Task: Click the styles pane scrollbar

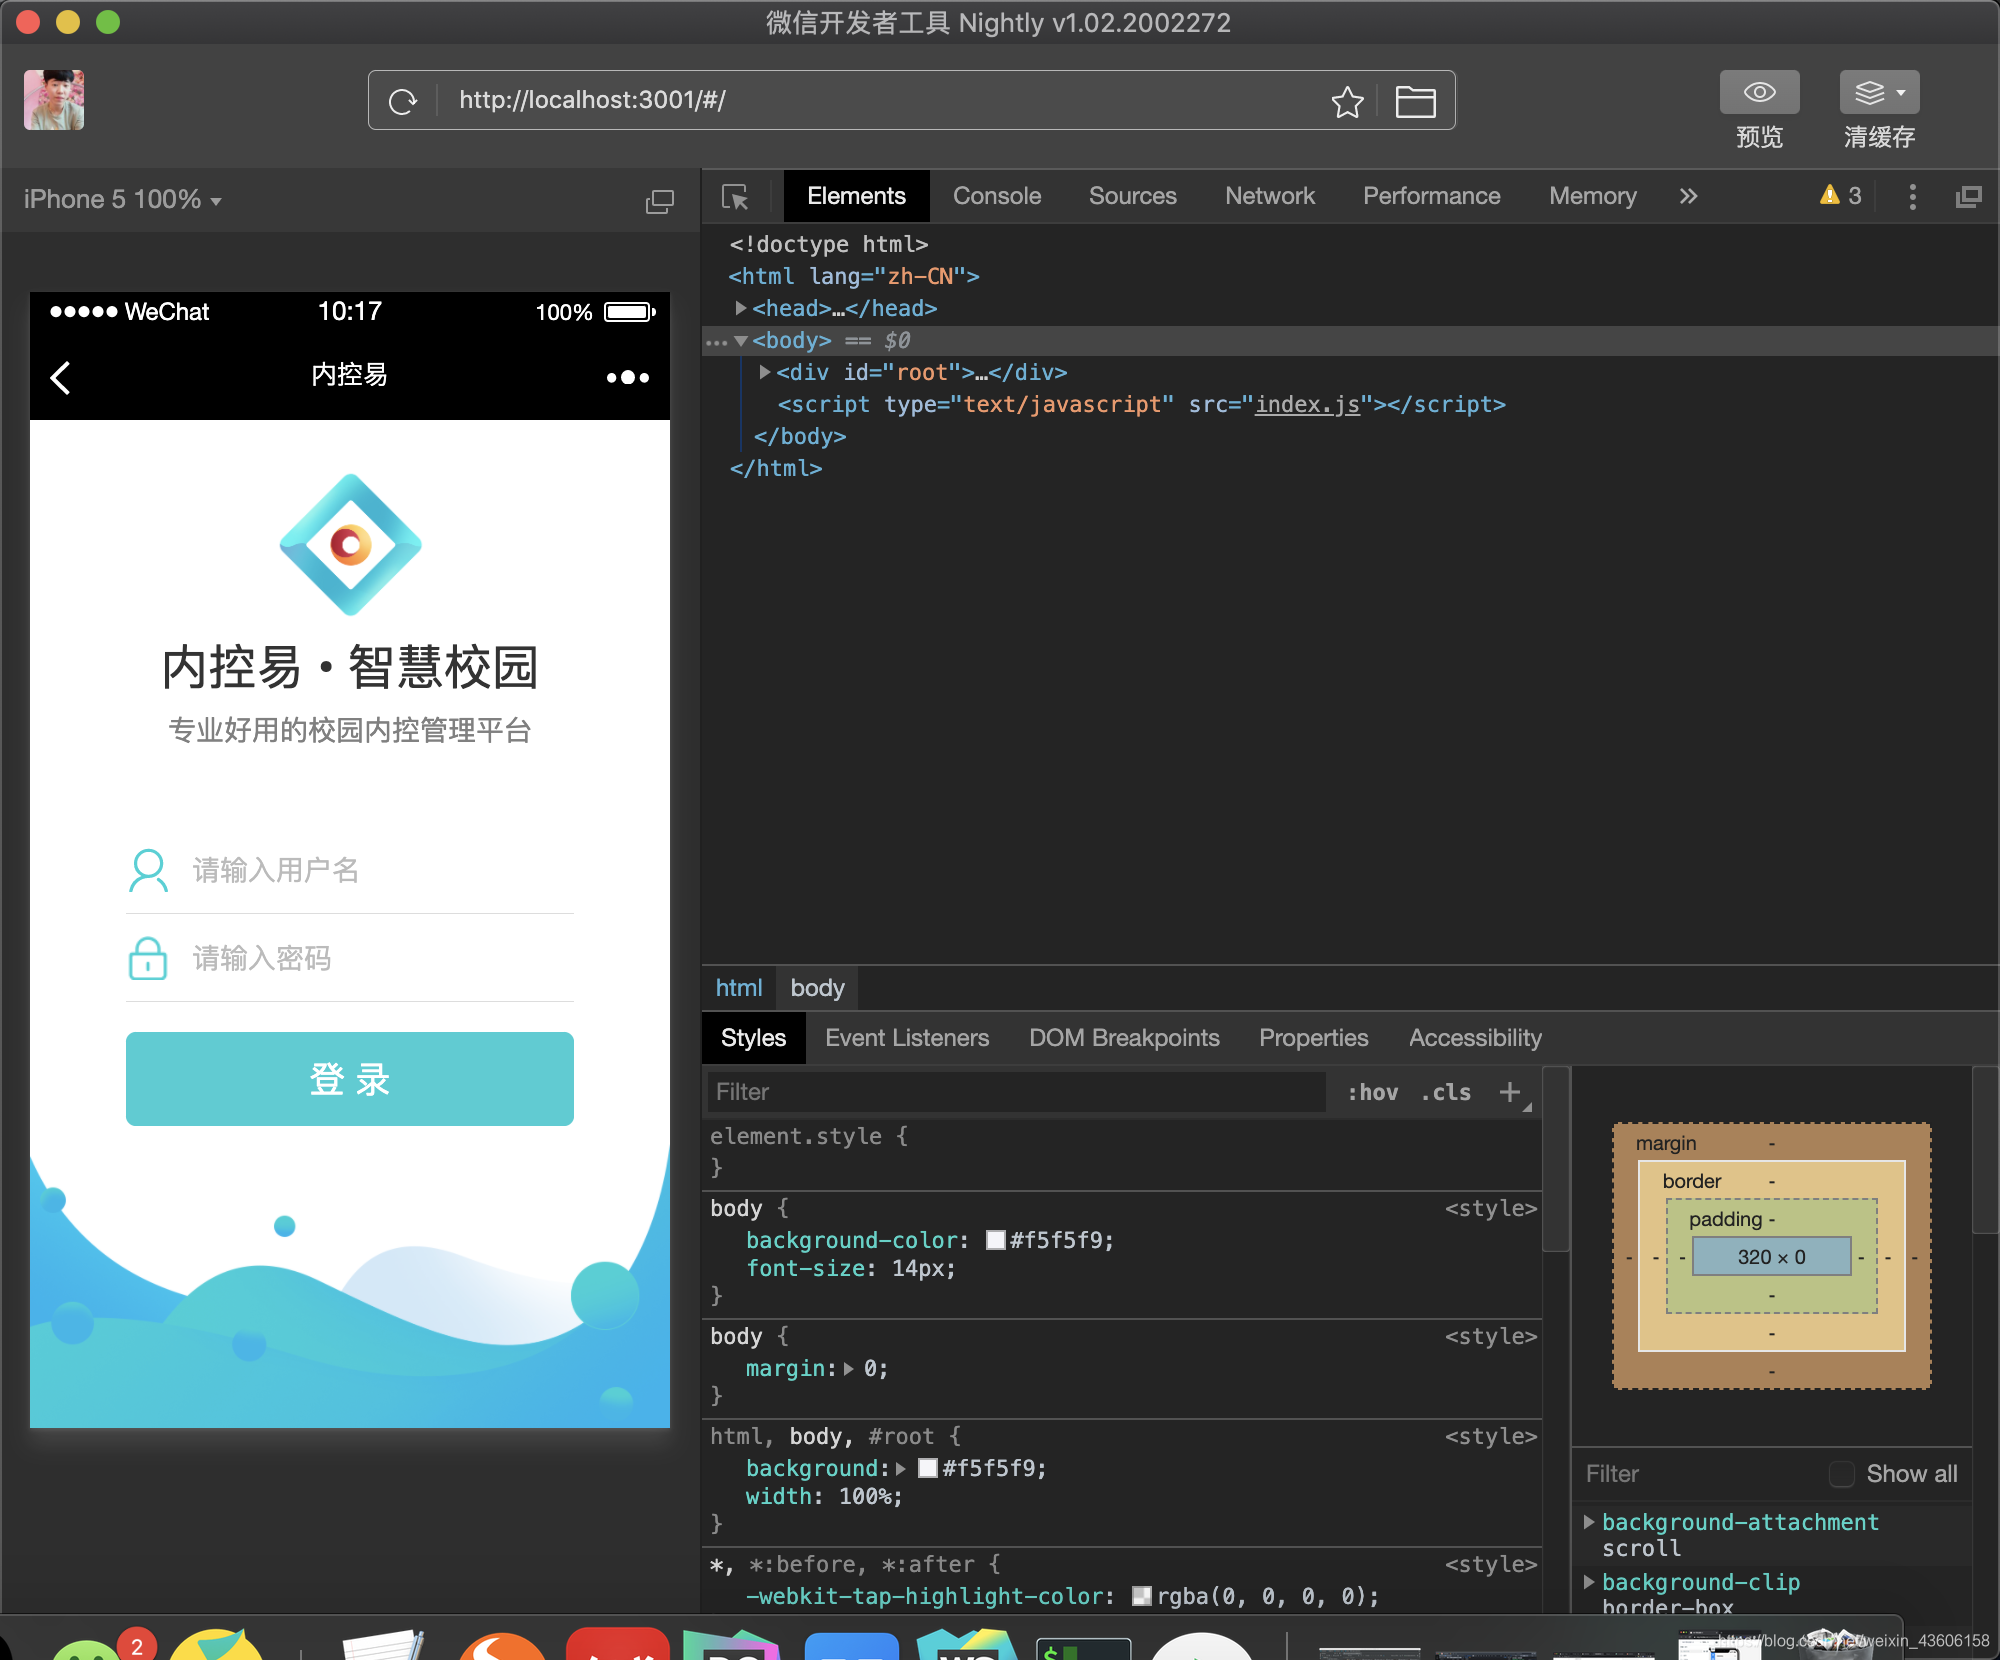Action: [1555, 1160]
